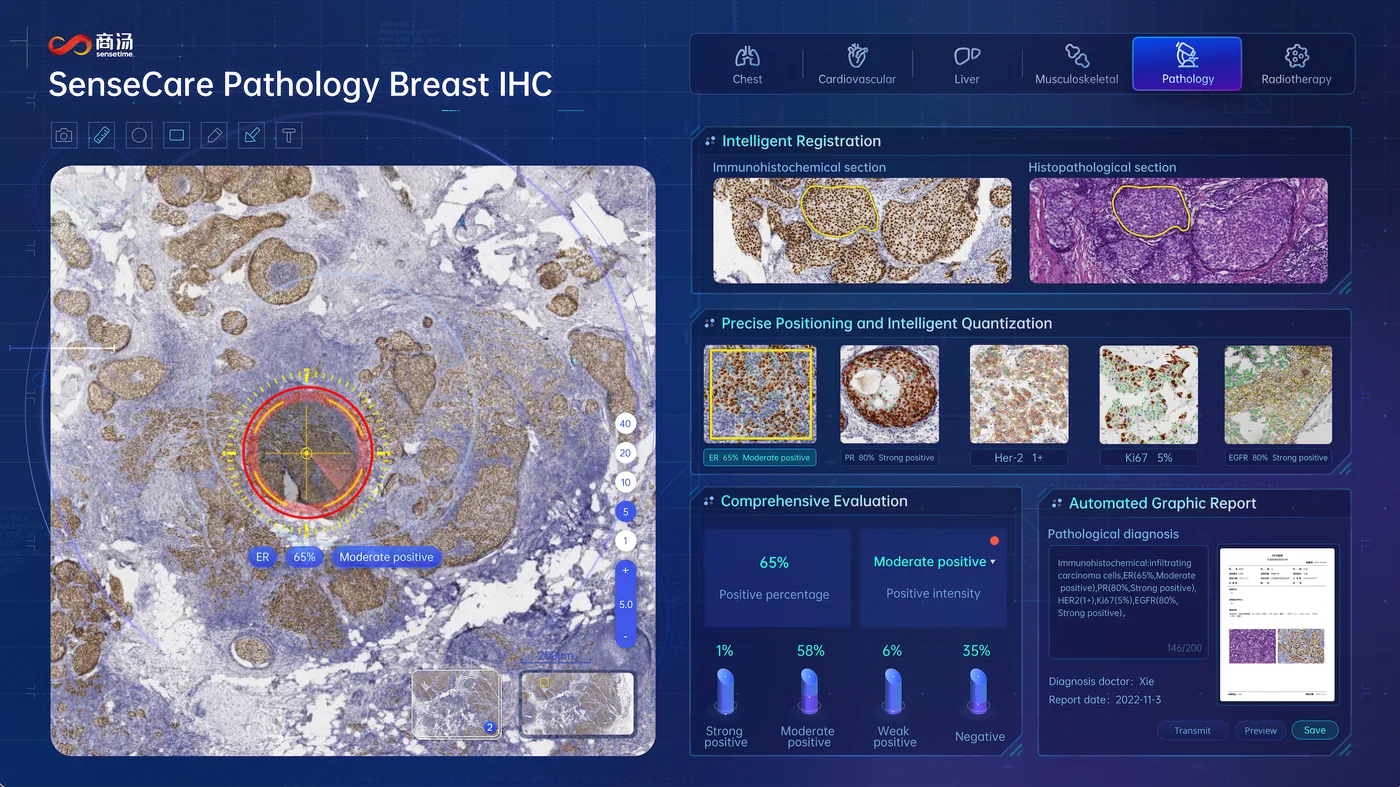Click the Preview button
Viewport: 1400px width, 787px height.
[x=1260, y=730]
